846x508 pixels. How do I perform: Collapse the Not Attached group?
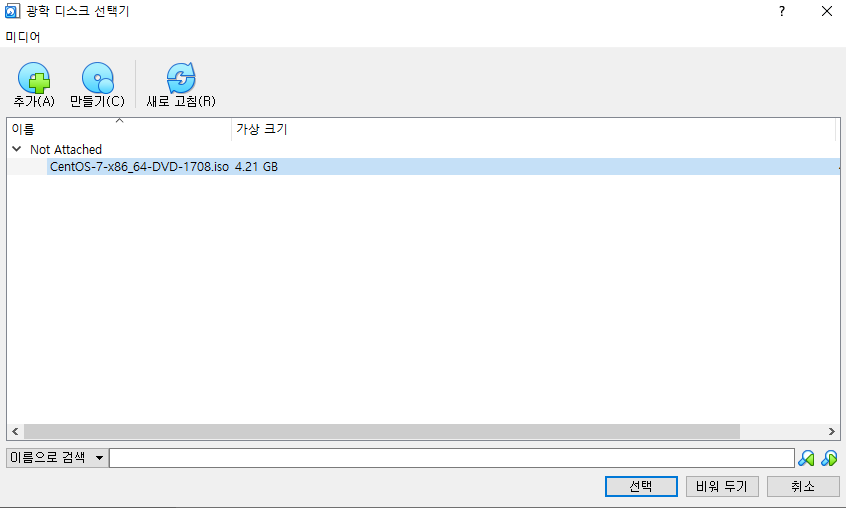click(17, 149)
